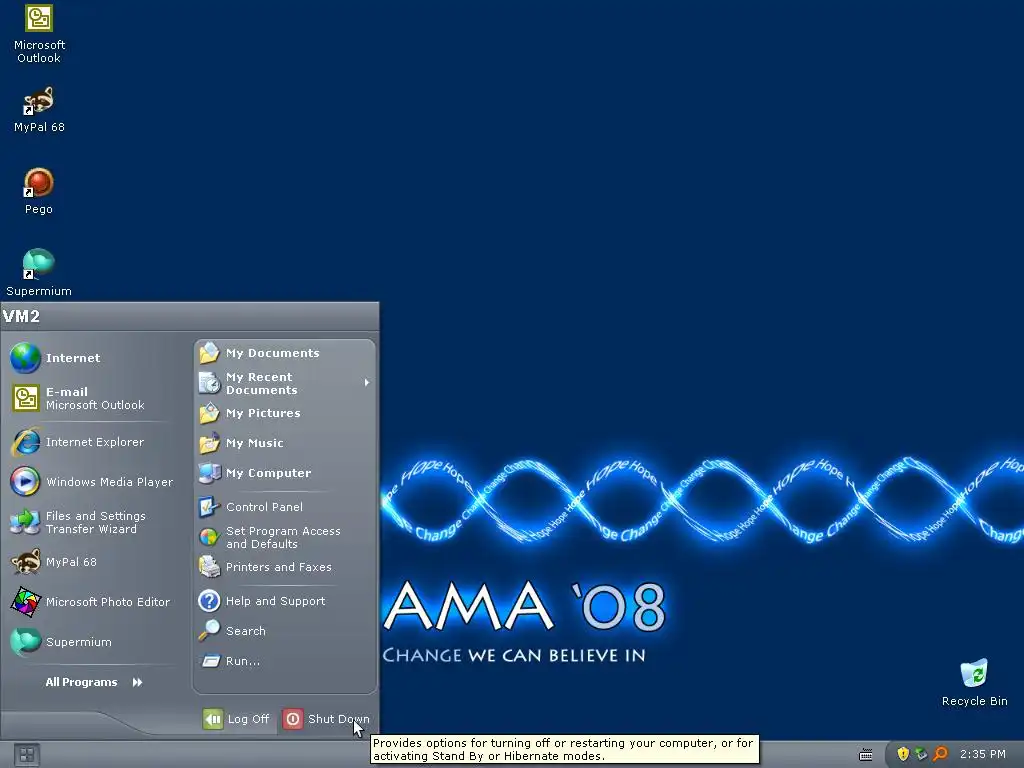The height and width of the screenshot is (768, 1024).
Task: Click the orange magnifier tray icon
Action: (940, 754)
